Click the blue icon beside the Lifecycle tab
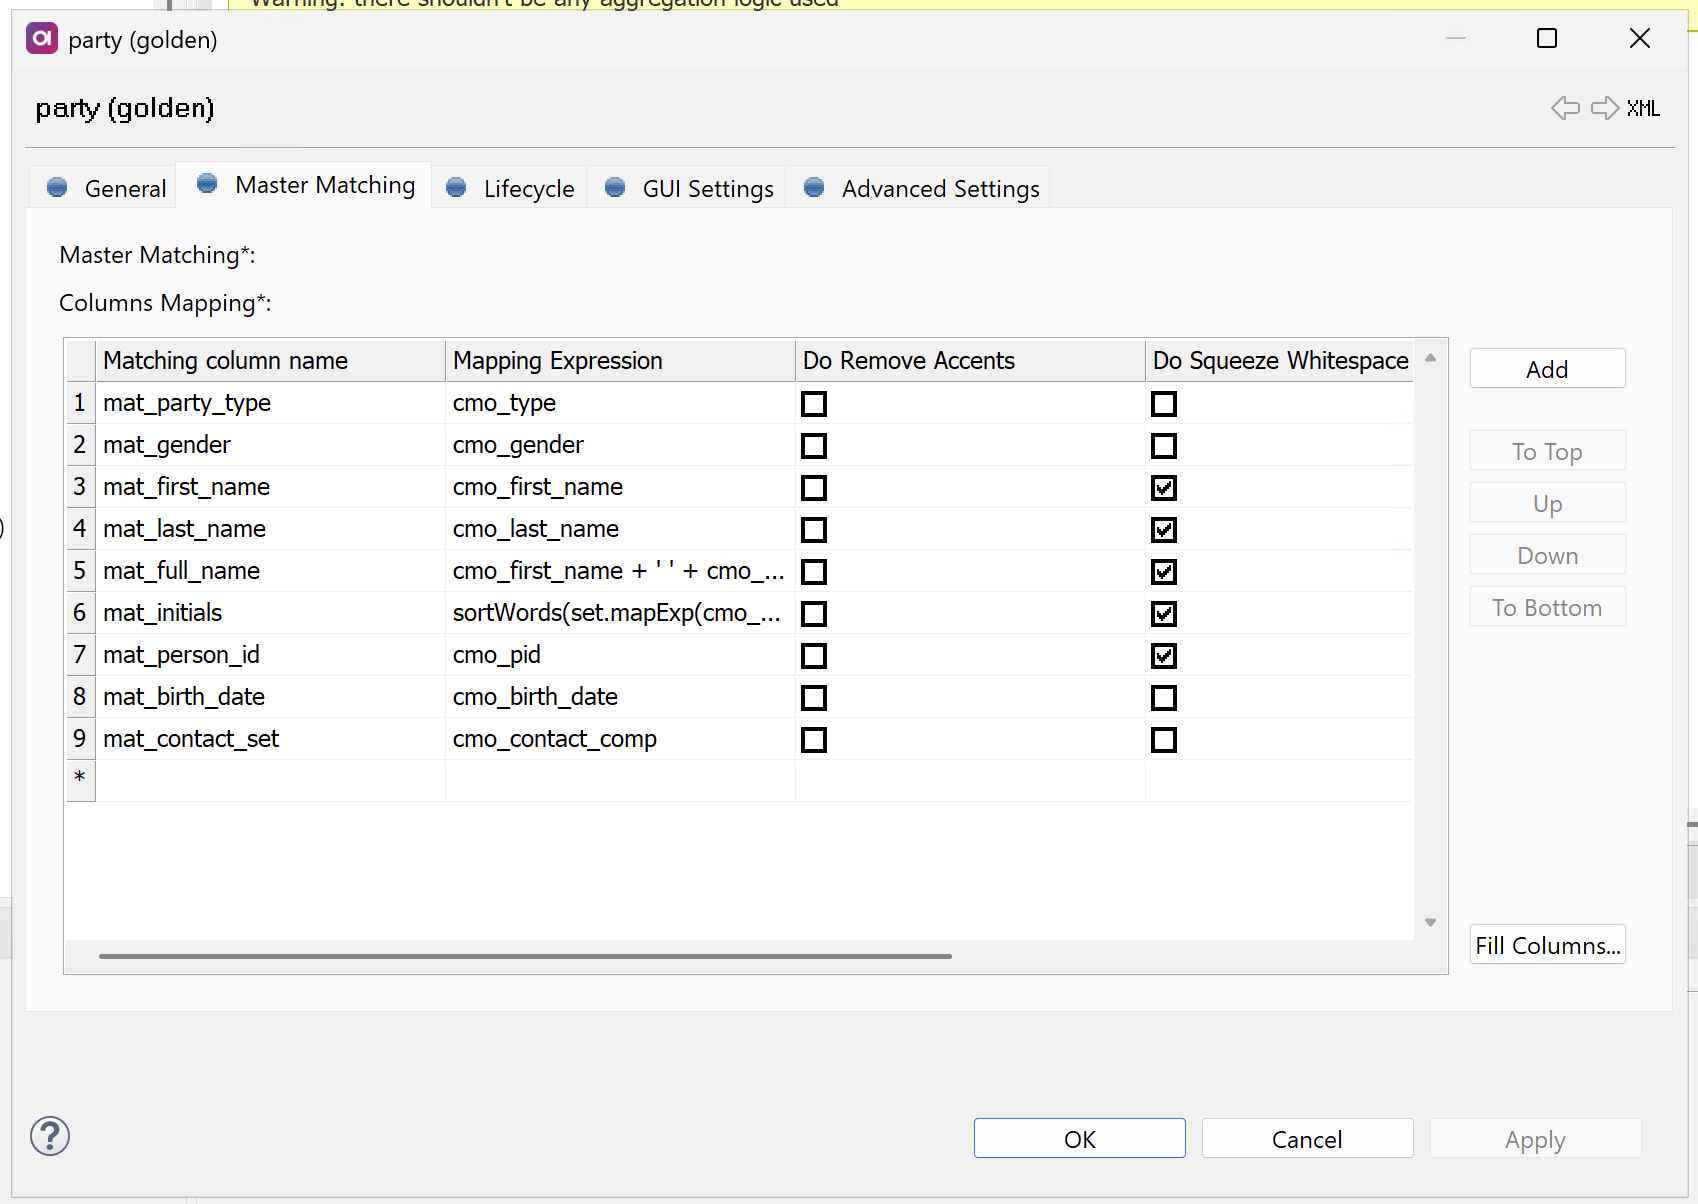1698x1204 pixels. point(456,188)
